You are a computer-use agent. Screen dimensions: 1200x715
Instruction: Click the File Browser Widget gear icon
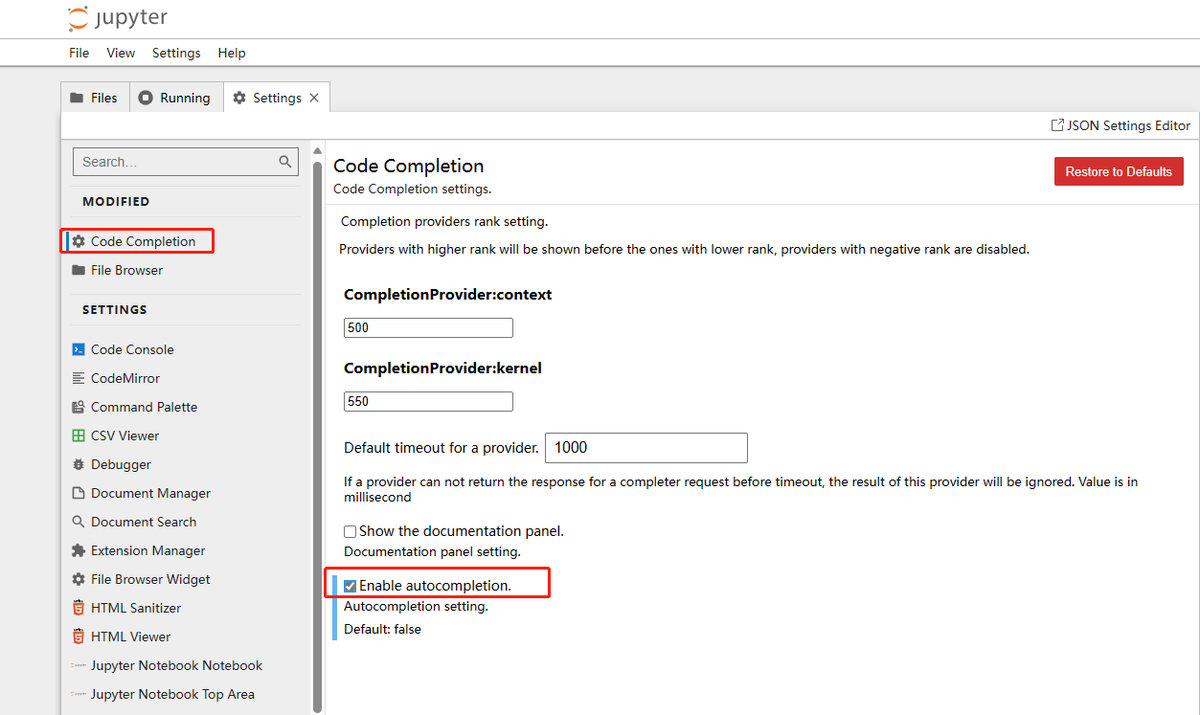tap(78, 579)
